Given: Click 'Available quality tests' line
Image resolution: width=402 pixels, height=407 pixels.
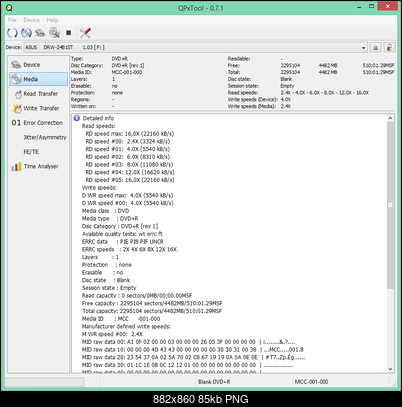Looking at the screenshot, I should (x=122, y=234).
